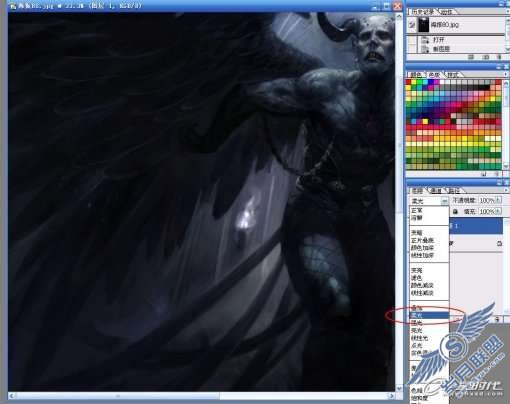
Task: Choose 正片叠底 from the blend mode list
Action: [422, 240]
